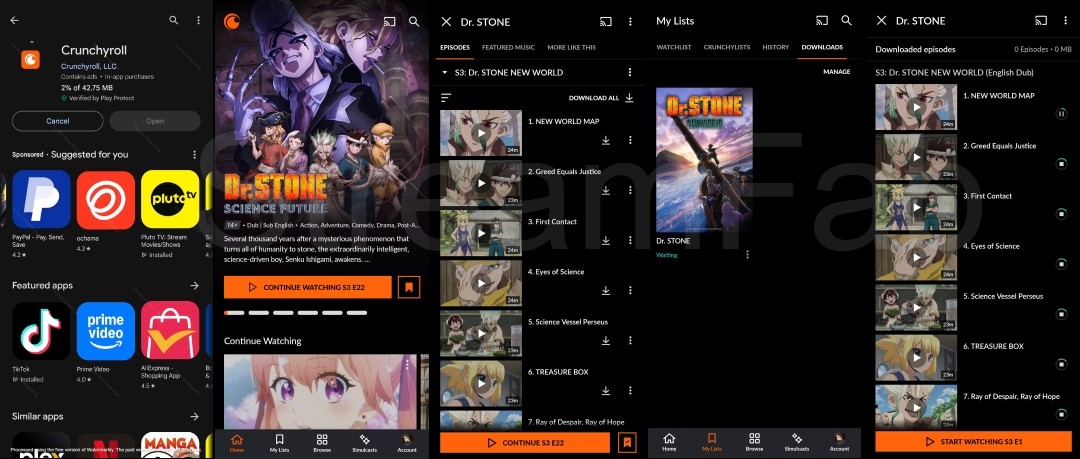Open the Prime Video featured app icon
Screen dimensions: 1080x459
[105, 331]
